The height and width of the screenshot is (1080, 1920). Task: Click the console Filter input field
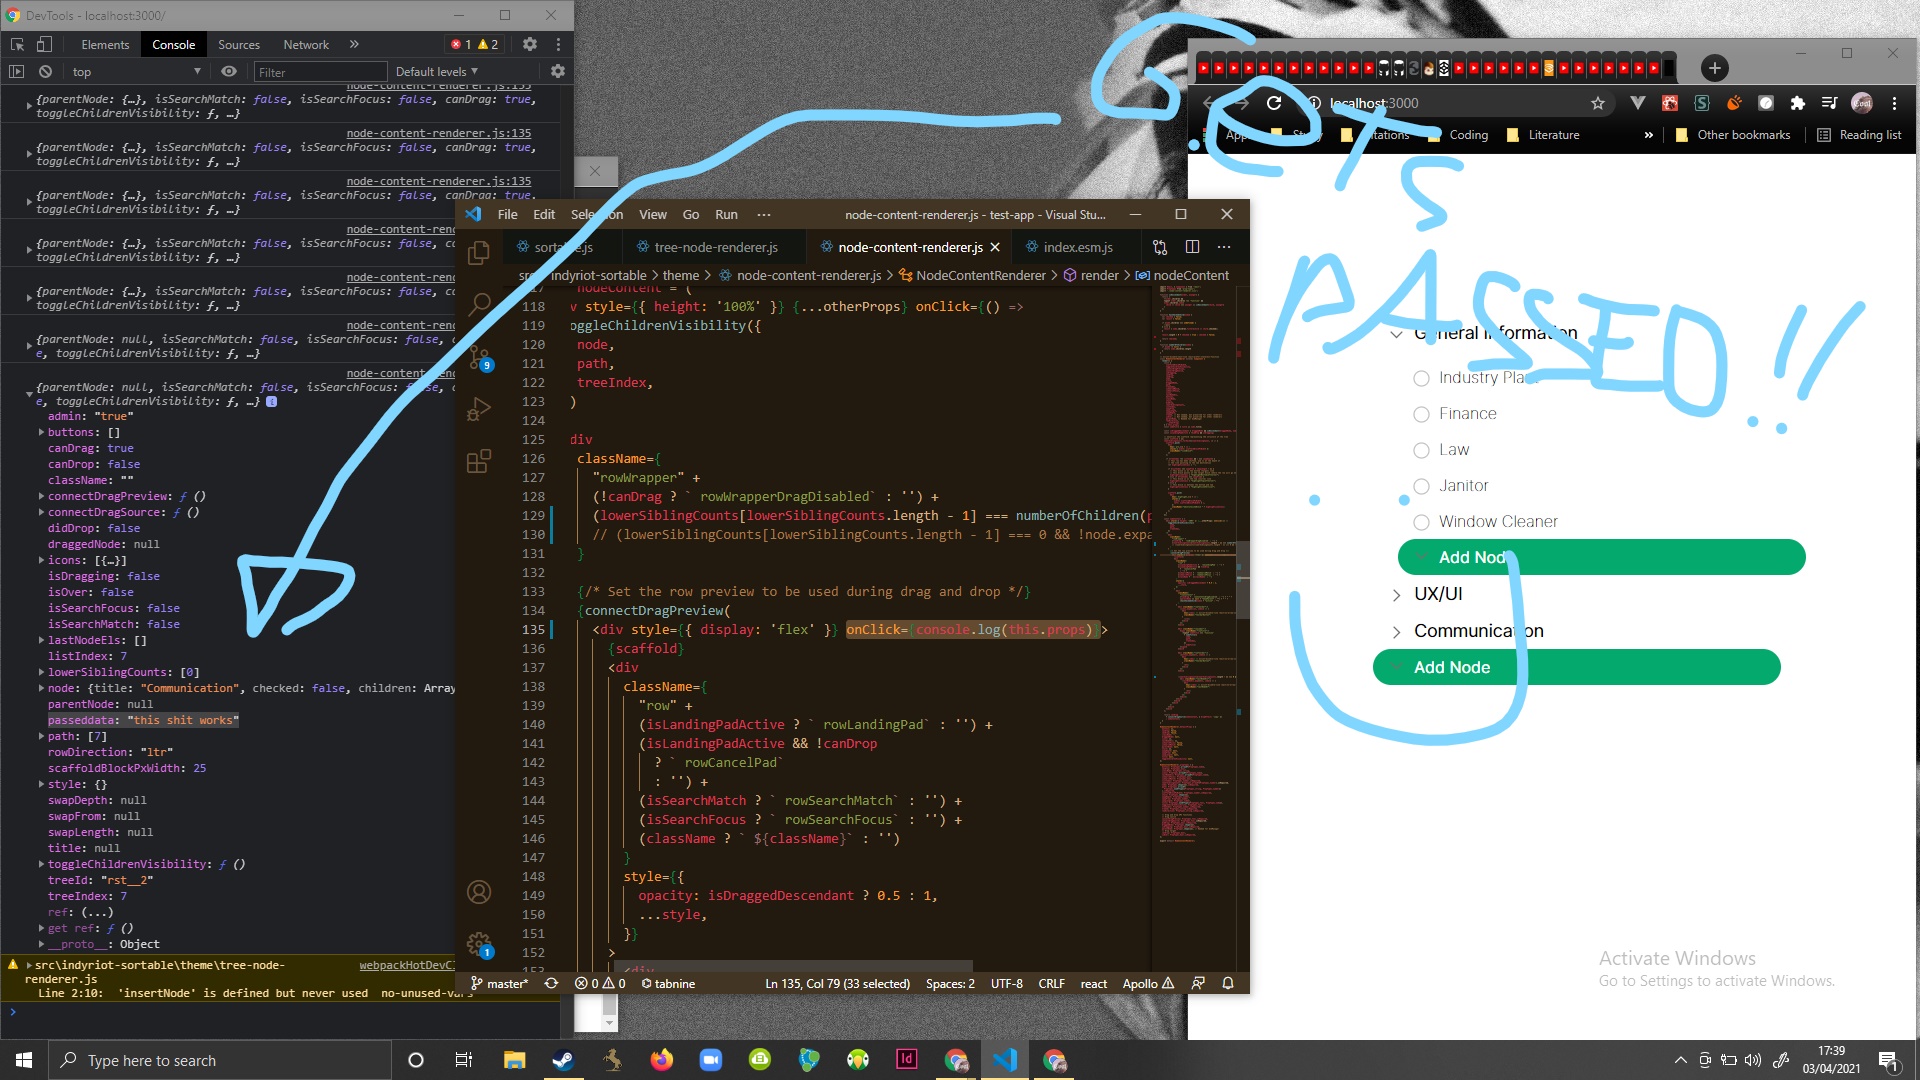(x=320, y=71)
